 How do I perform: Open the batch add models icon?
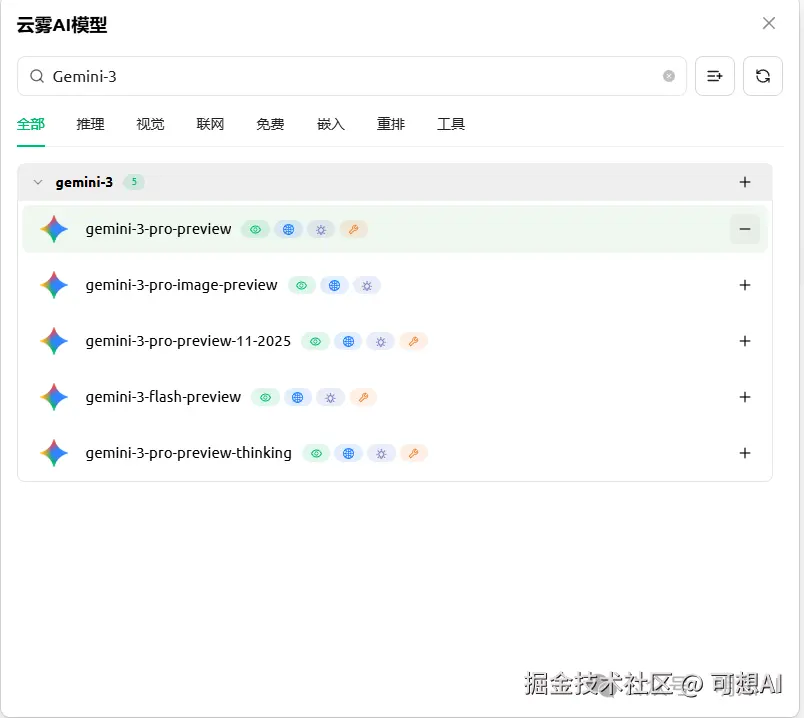[714, 76]
